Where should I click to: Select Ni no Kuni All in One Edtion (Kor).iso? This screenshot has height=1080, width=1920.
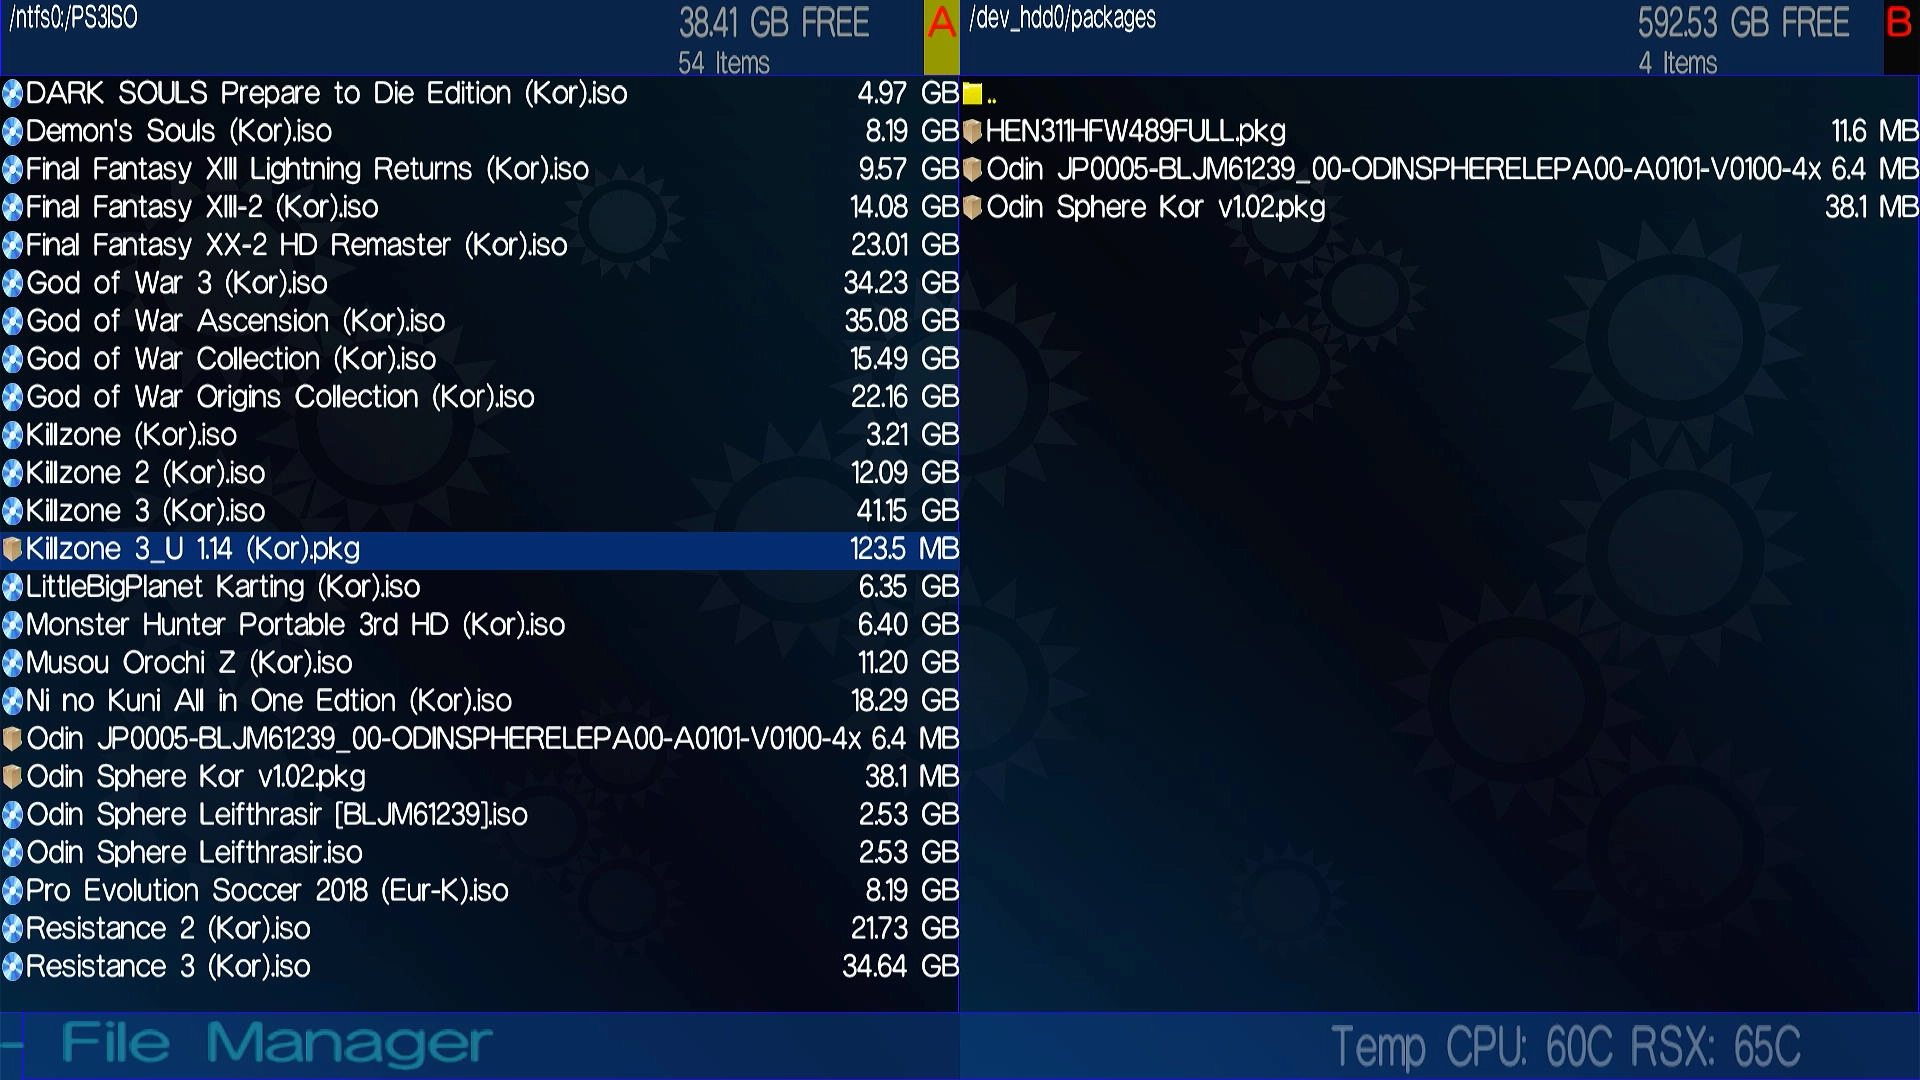pos(269,702)
